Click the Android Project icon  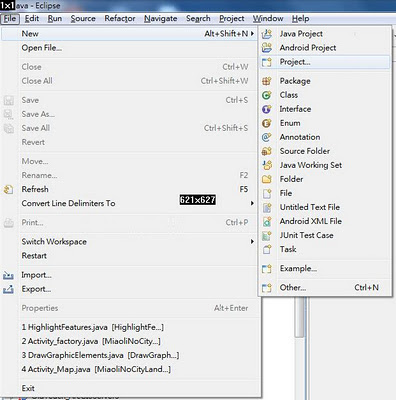tap(267, 48)
